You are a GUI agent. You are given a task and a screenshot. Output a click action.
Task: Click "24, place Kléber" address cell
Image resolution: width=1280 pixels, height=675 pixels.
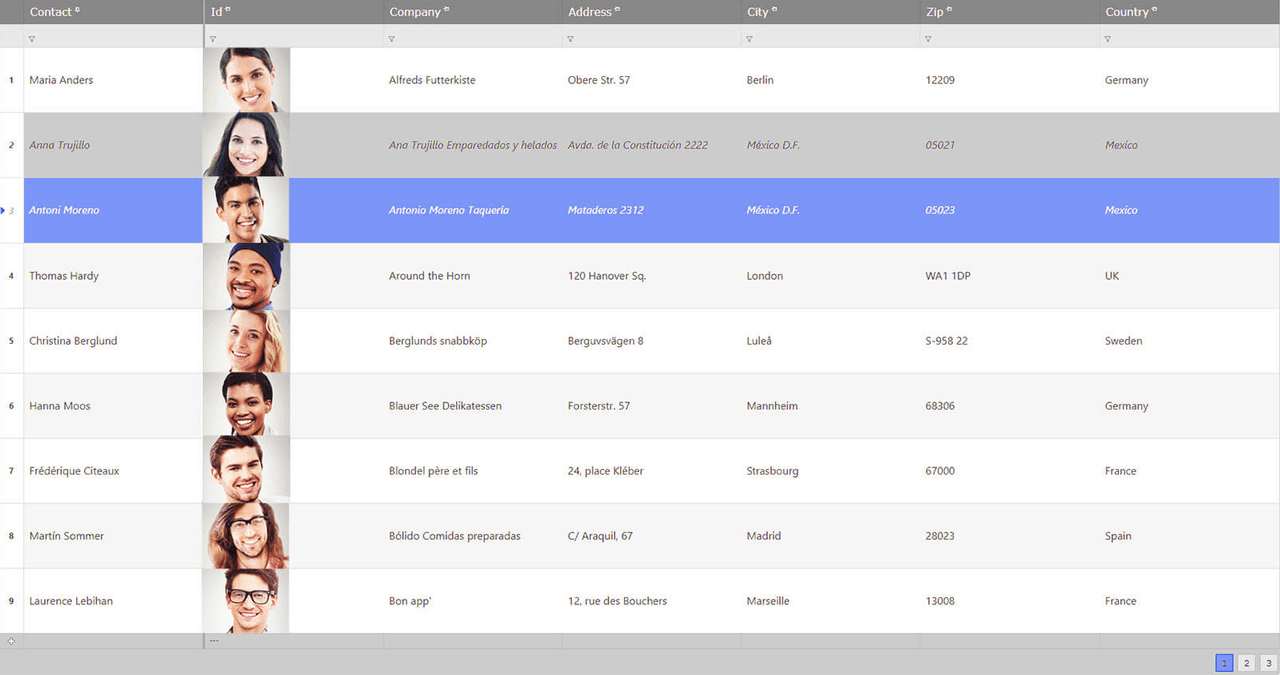(x=606, y=471)
